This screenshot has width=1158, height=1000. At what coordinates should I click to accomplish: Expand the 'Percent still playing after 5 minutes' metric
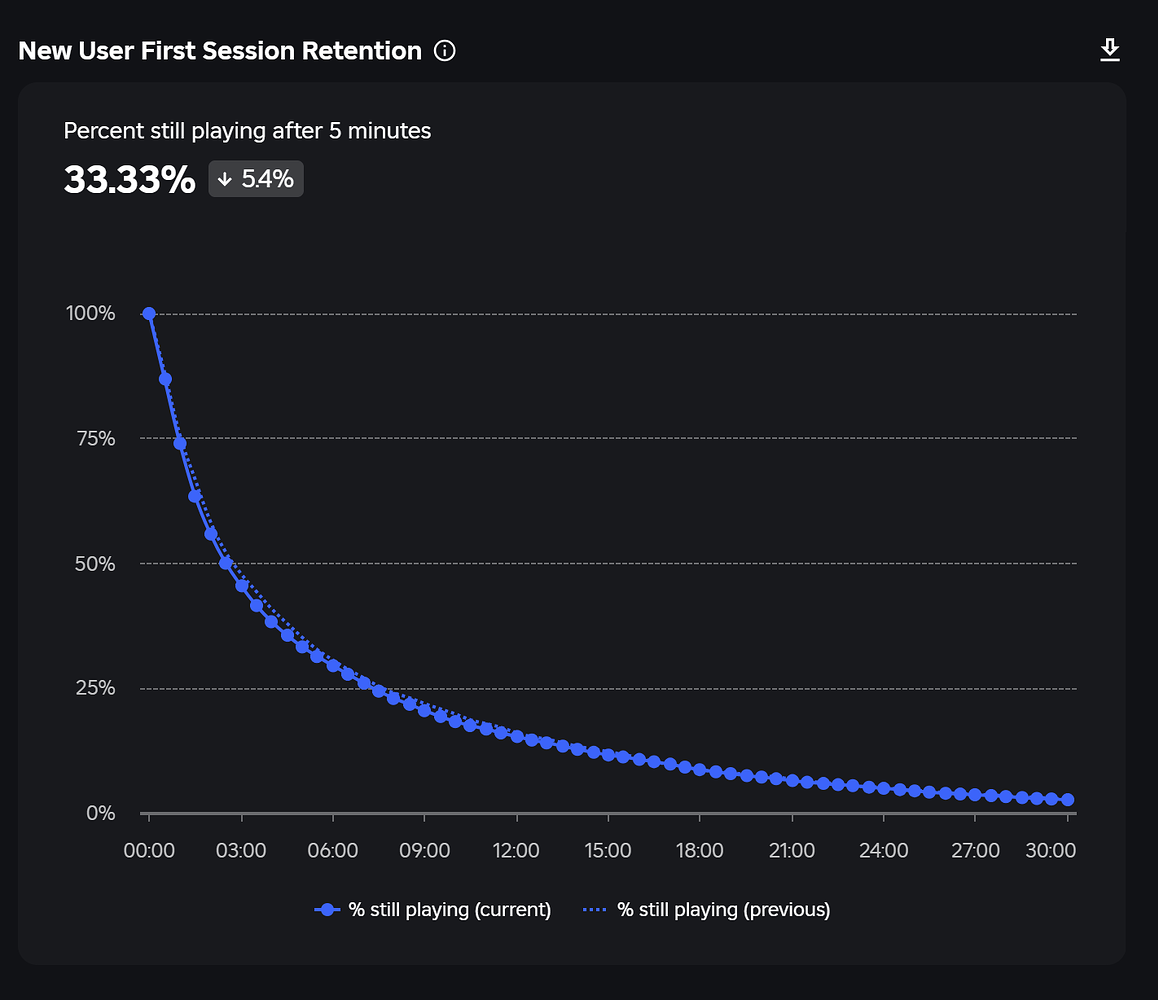pyautogui.click(x=247, y=130)
